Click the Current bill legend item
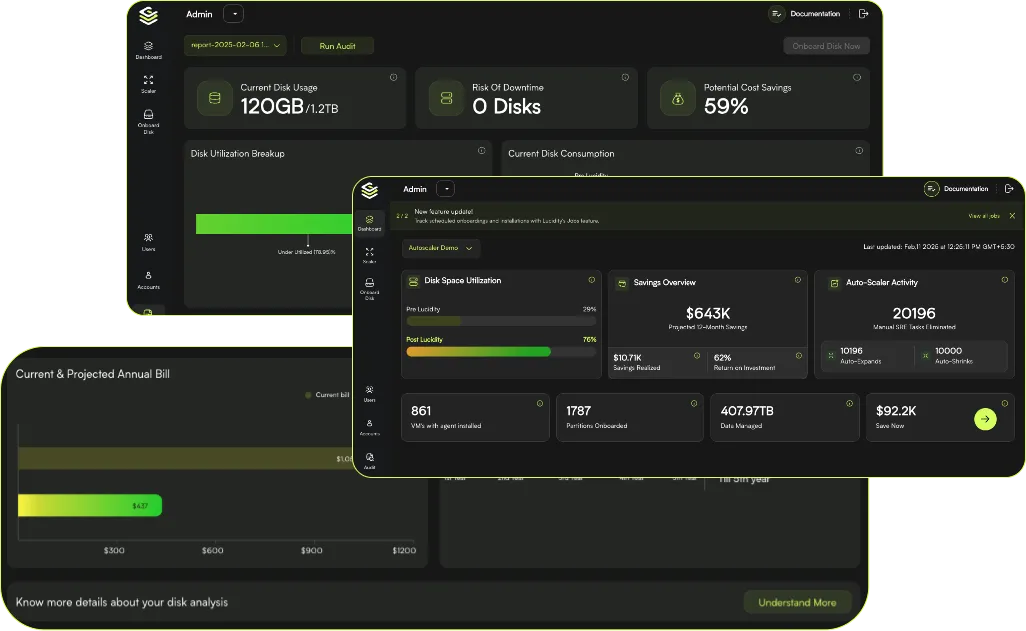The height and width of the screenshot is (631, 1026). click(x=327, y=395)
